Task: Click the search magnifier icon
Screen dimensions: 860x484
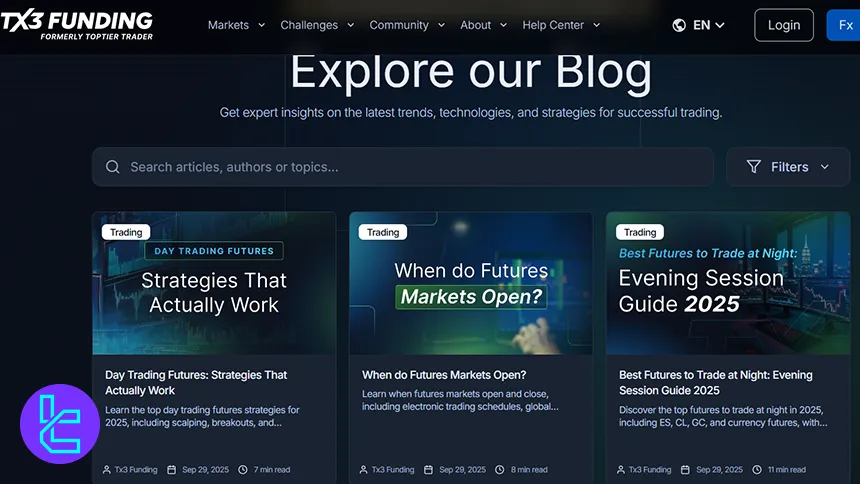Action: point(113,167)
